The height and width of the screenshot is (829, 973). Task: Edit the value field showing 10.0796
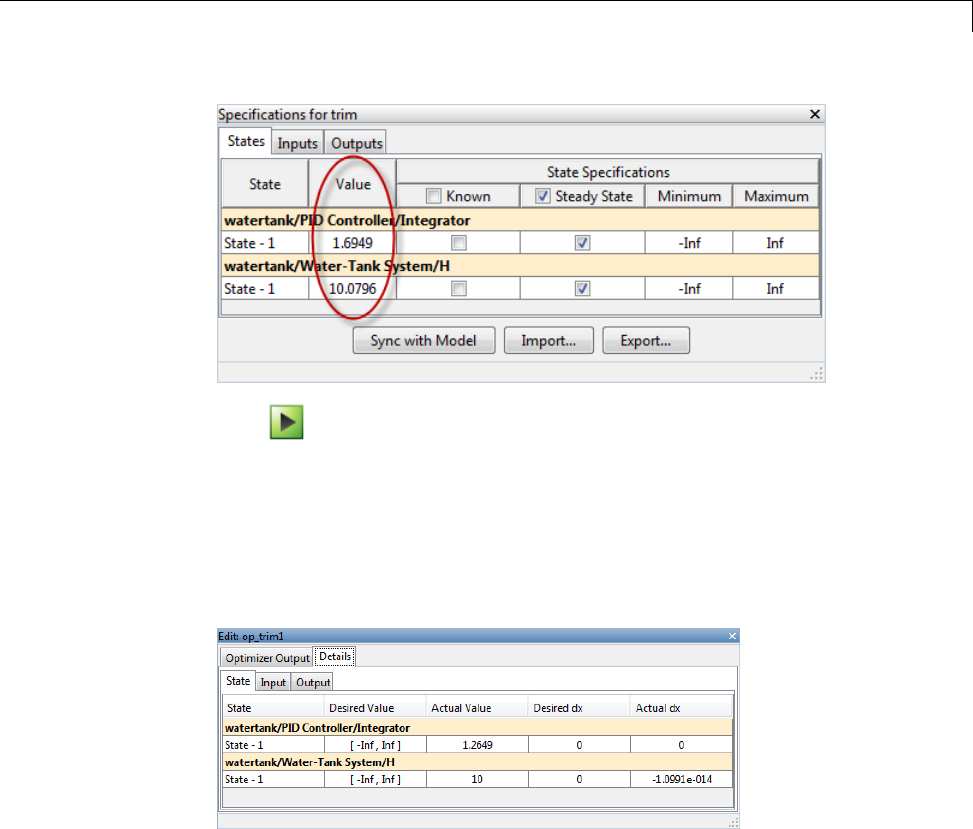352,289
